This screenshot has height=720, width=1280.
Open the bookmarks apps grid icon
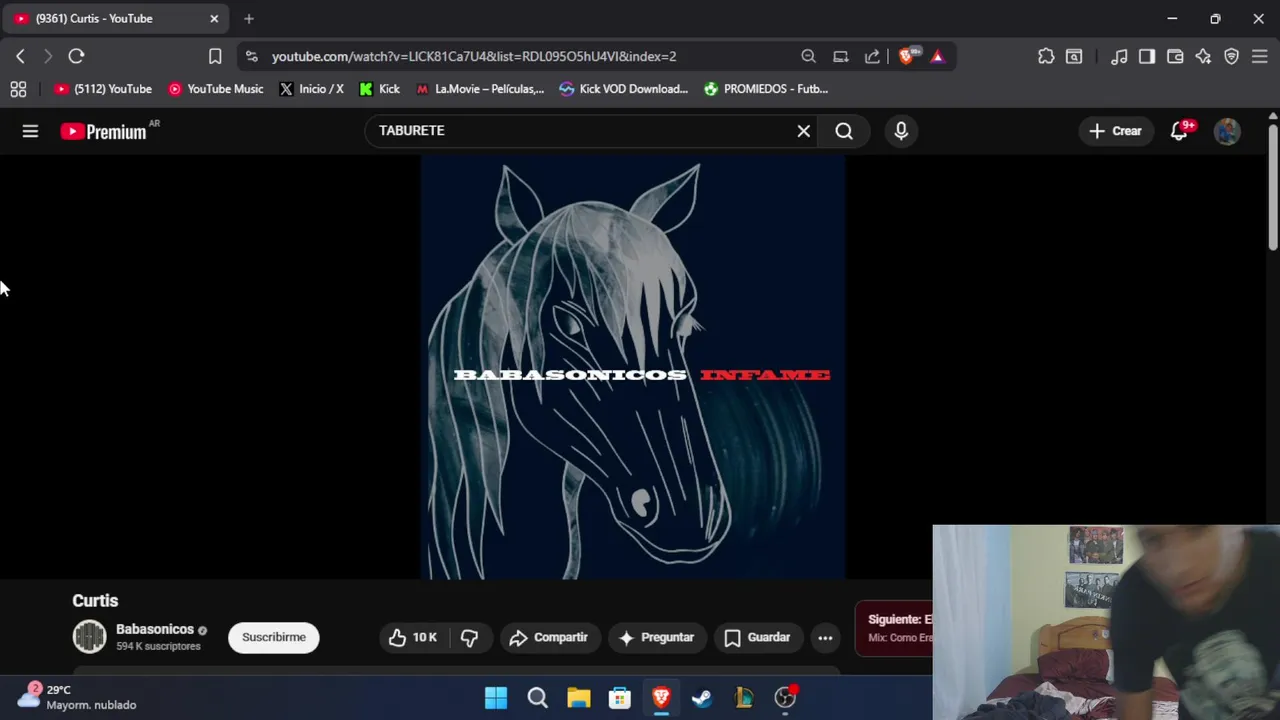18,89
